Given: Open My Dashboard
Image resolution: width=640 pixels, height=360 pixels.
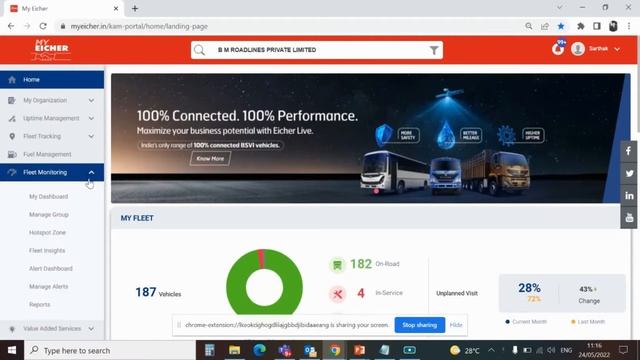Looking at the screenshot, I should pyautogui.click(x=49, y=197).
